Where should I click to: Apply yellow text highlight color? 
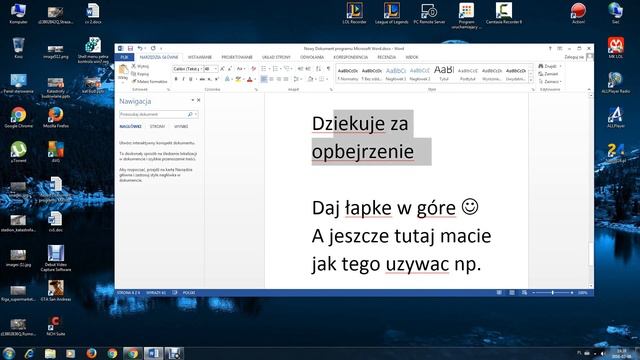238,79
